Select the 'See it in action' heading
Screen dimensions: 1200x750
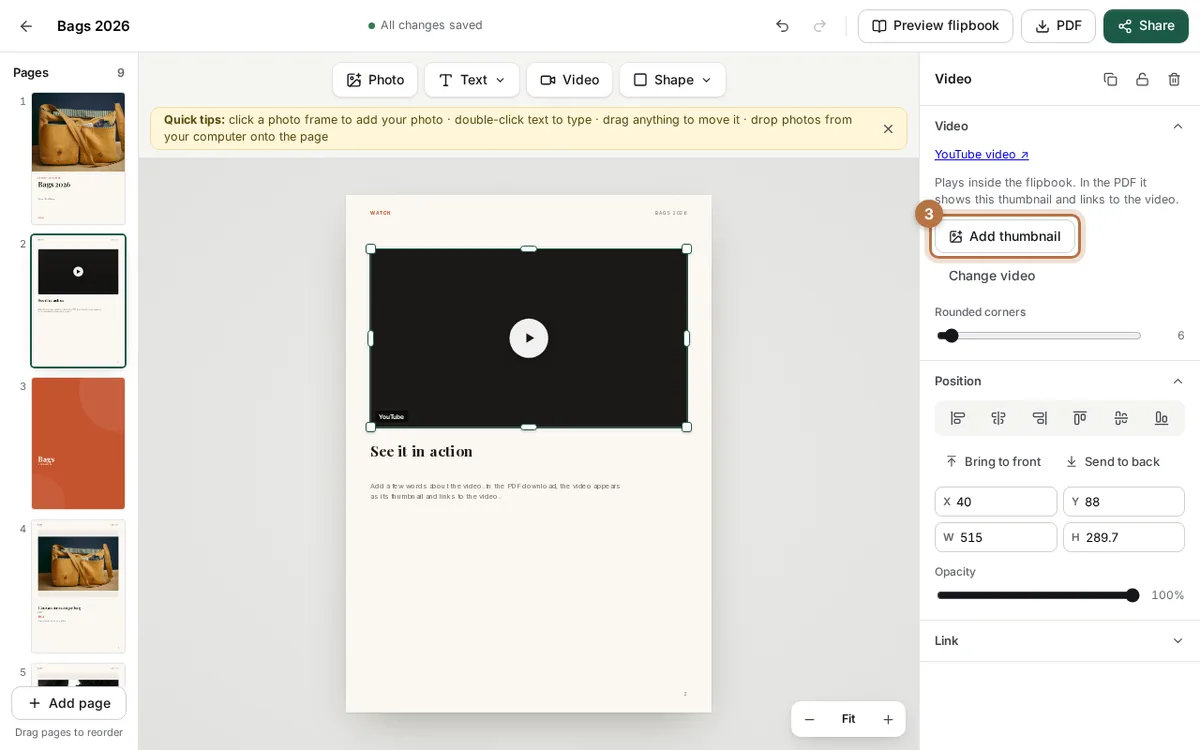[421, 452]
